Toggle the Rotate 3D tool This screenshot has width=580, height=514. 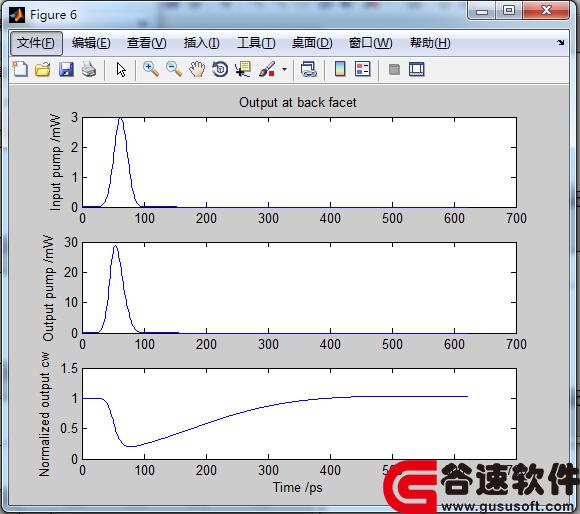point(220,69)
